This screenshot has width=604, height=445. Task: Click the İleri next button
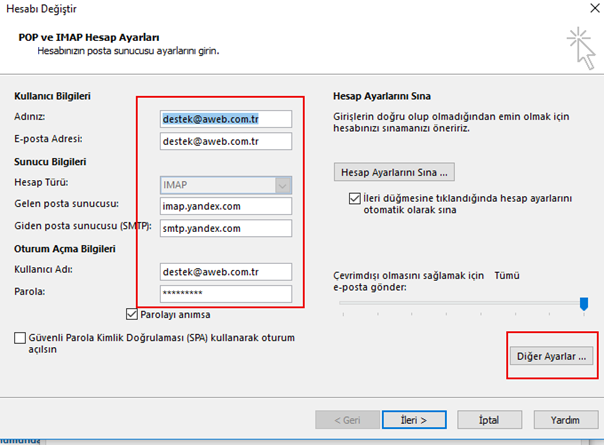[x=414, y=420]
